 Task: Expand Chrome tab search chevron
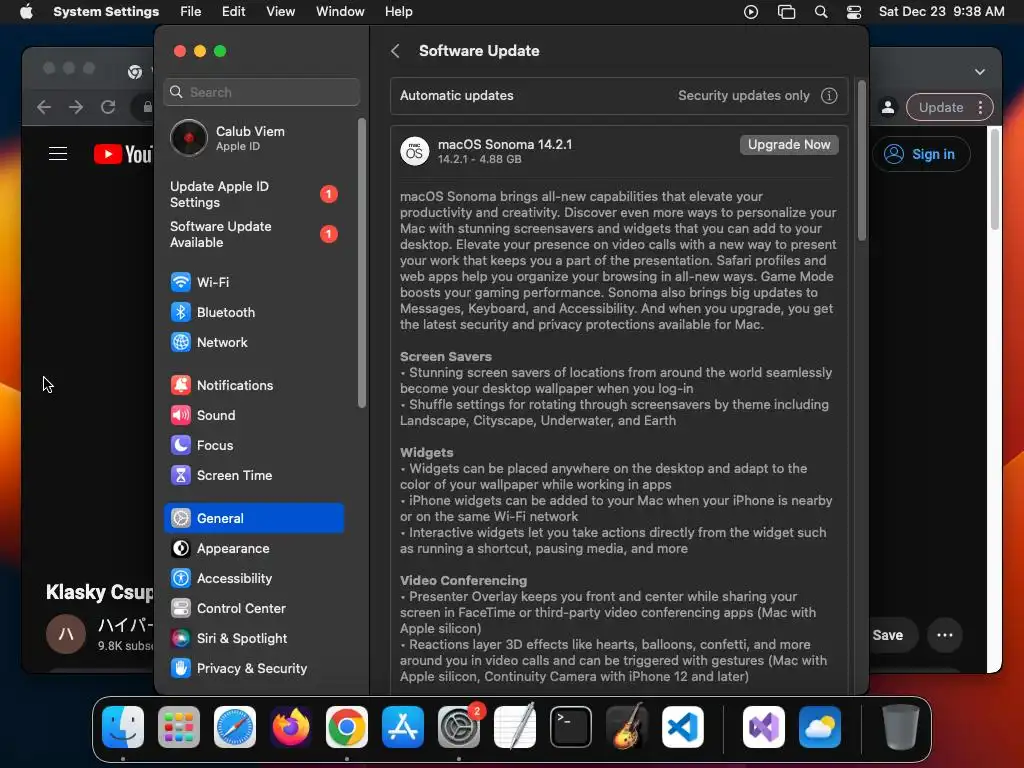pyautogui.click(x=980, y=72)
